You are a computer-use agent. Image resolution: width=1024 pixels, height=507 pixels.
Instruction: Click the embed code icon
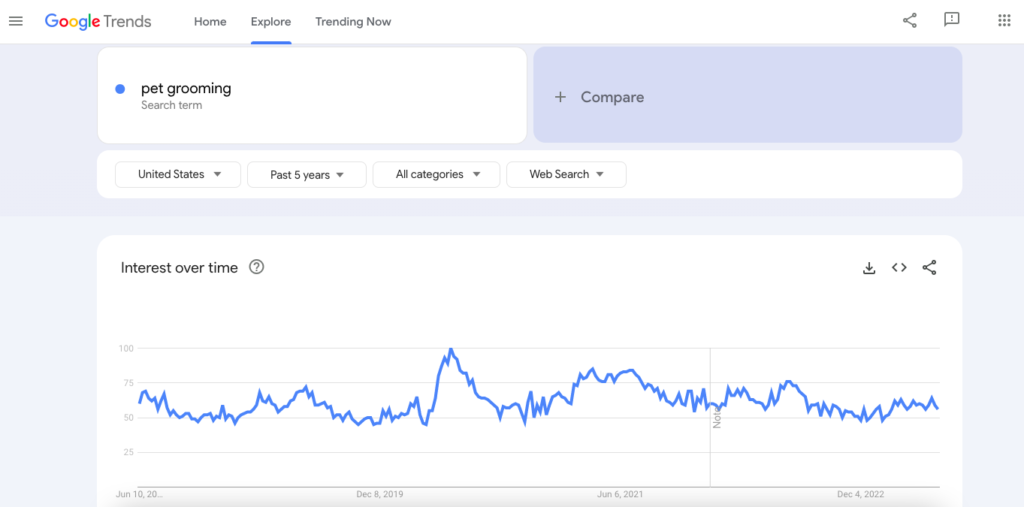[x=899, y=267]
